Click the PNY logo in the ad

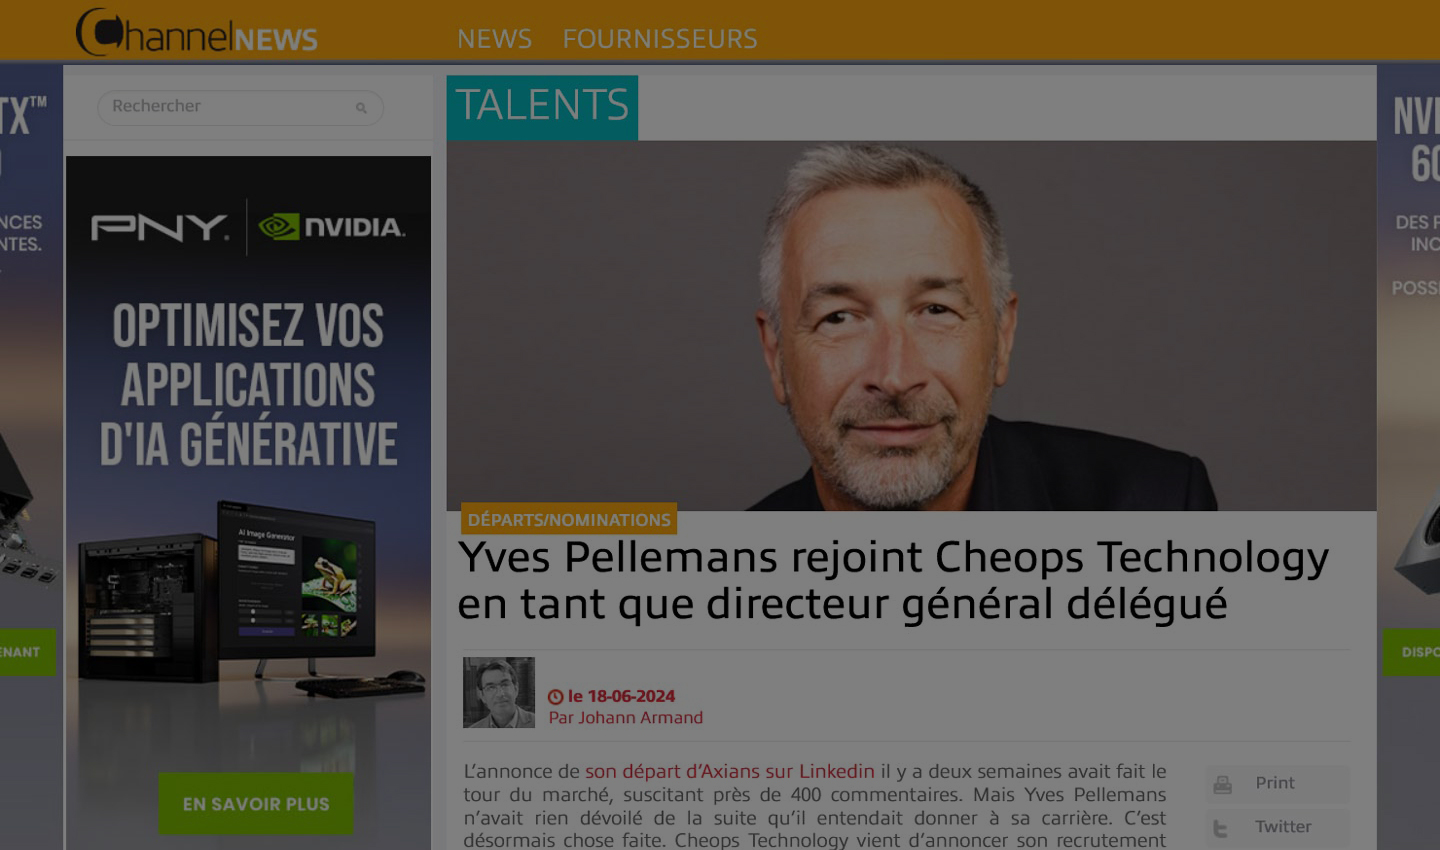tap(160, 228)
